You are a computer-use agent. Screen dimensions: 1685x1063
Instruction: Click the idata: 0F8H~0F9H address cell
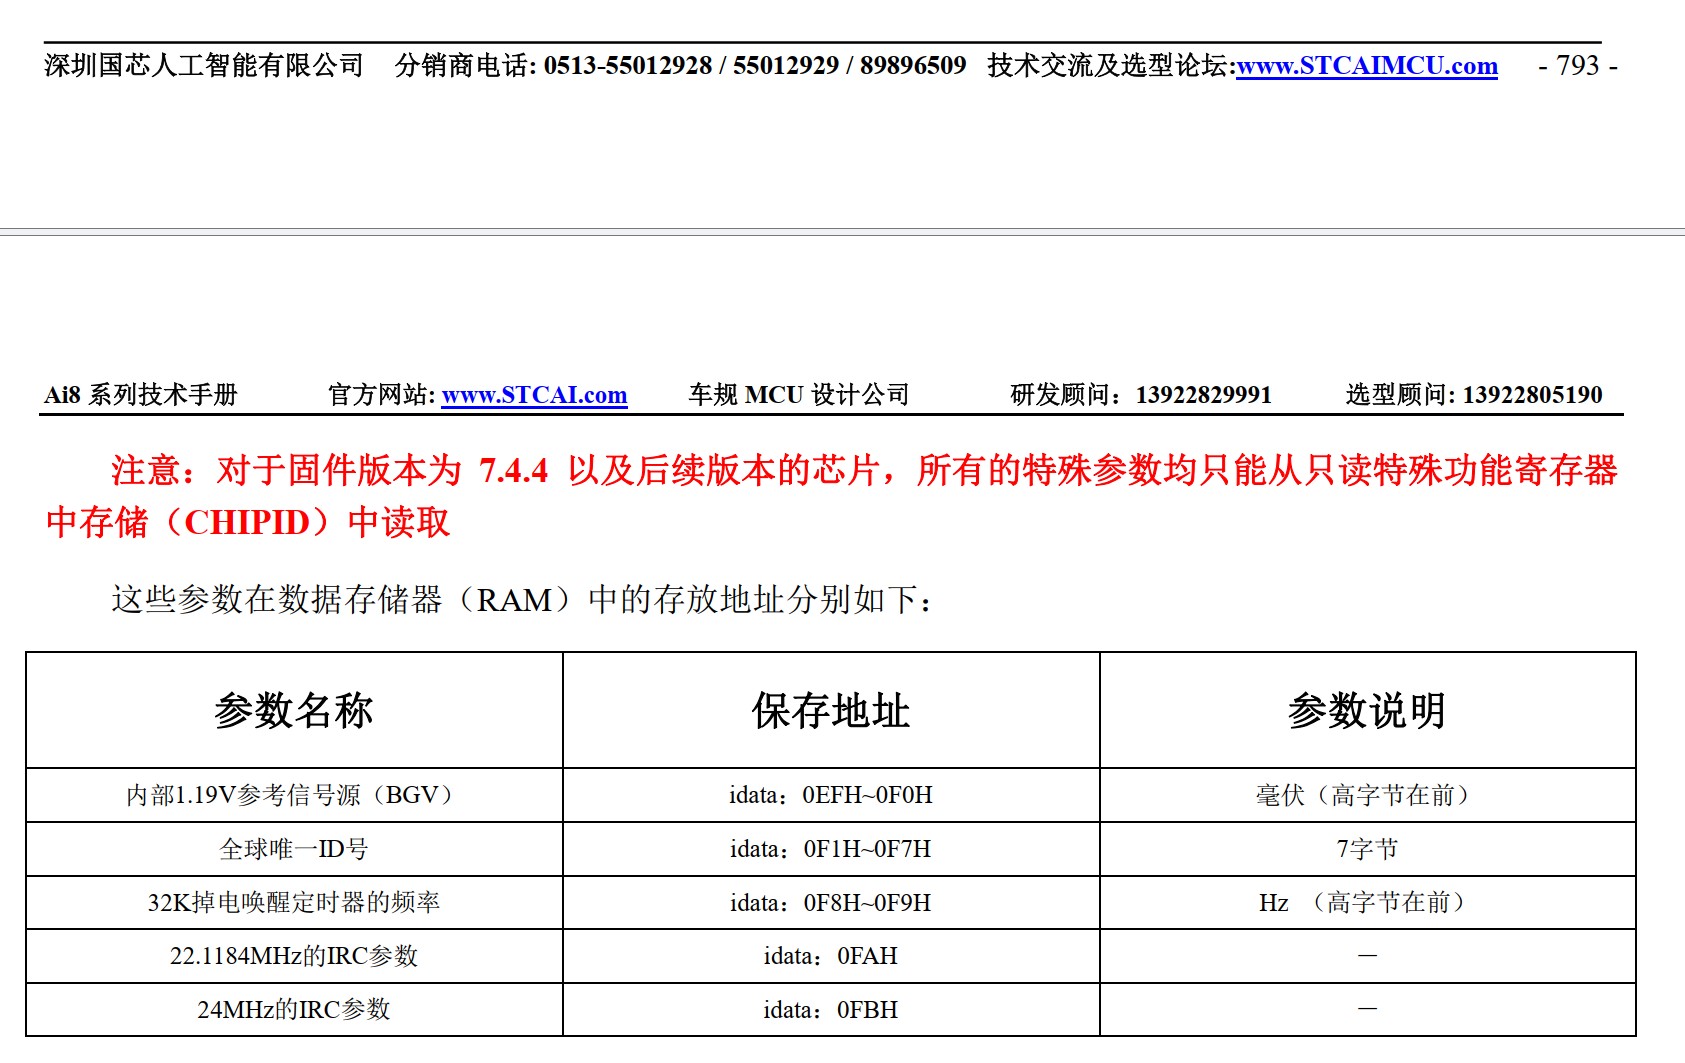[831, 903]
